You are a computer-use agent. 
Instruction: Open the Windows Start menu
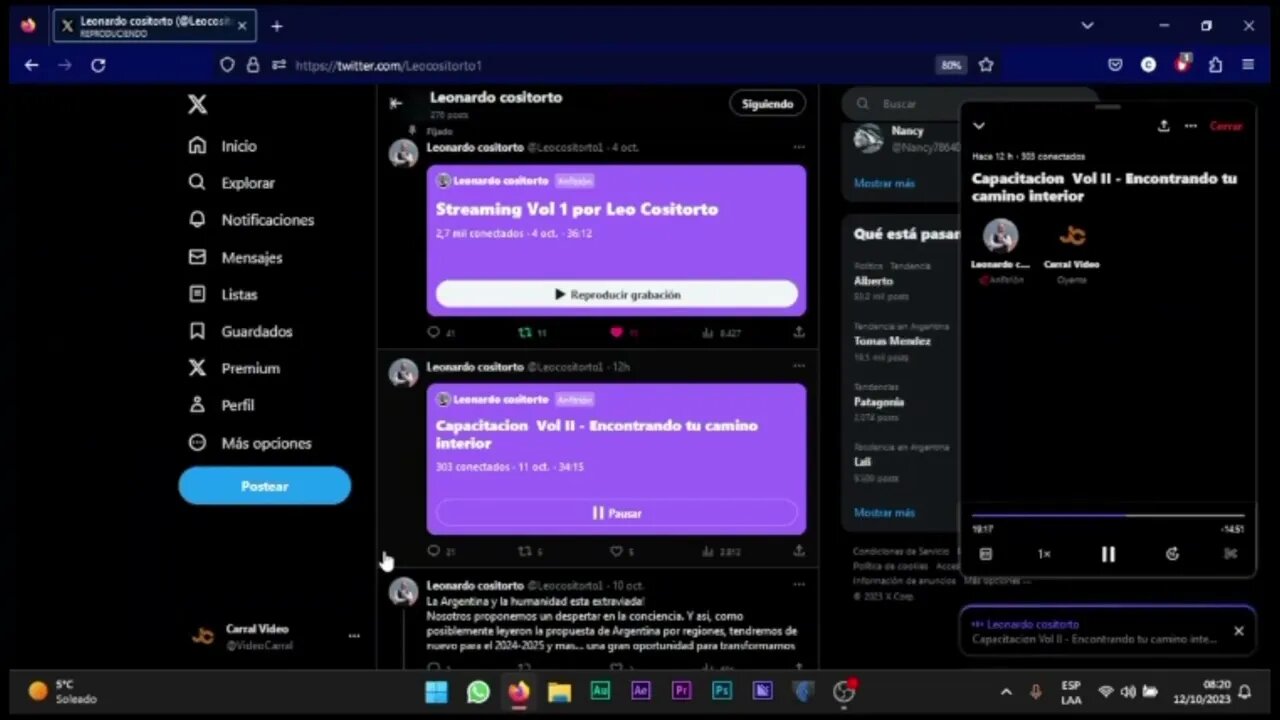click(x=437, y=691)
